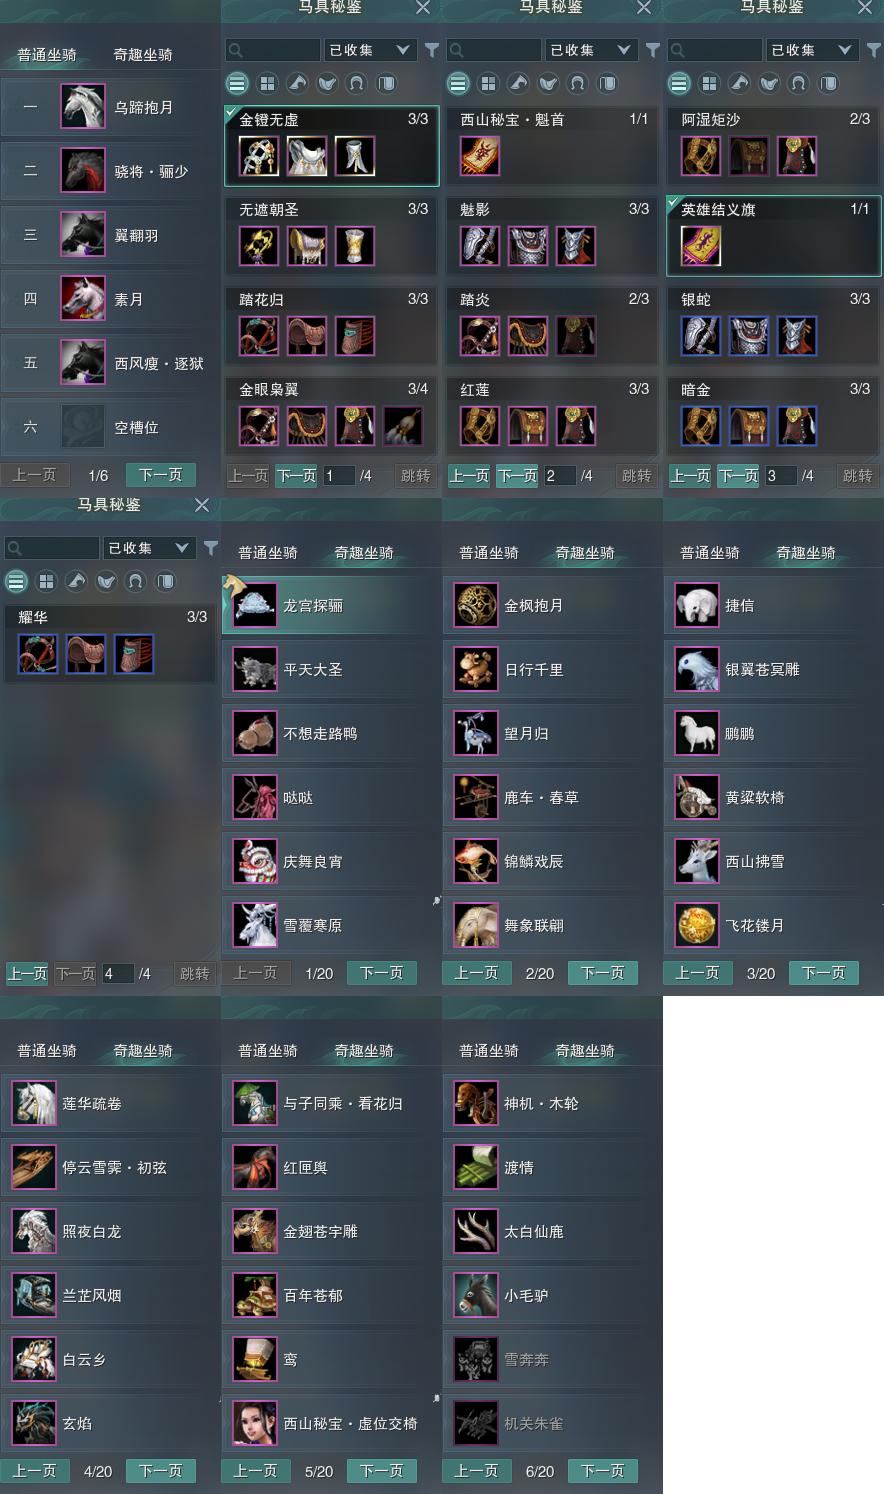Select the 太白仙鹿 antler icon
Viewport: 884px width, 1494px height.
coord(475,1232)
